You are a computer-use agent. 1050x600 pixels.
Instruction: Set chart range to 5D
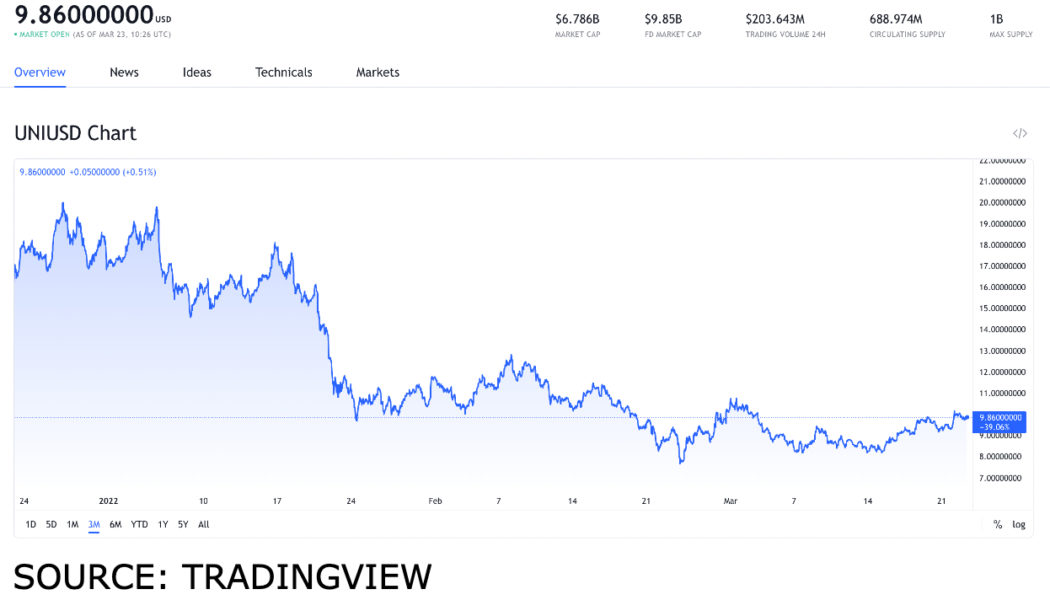(x=51, y=524)
